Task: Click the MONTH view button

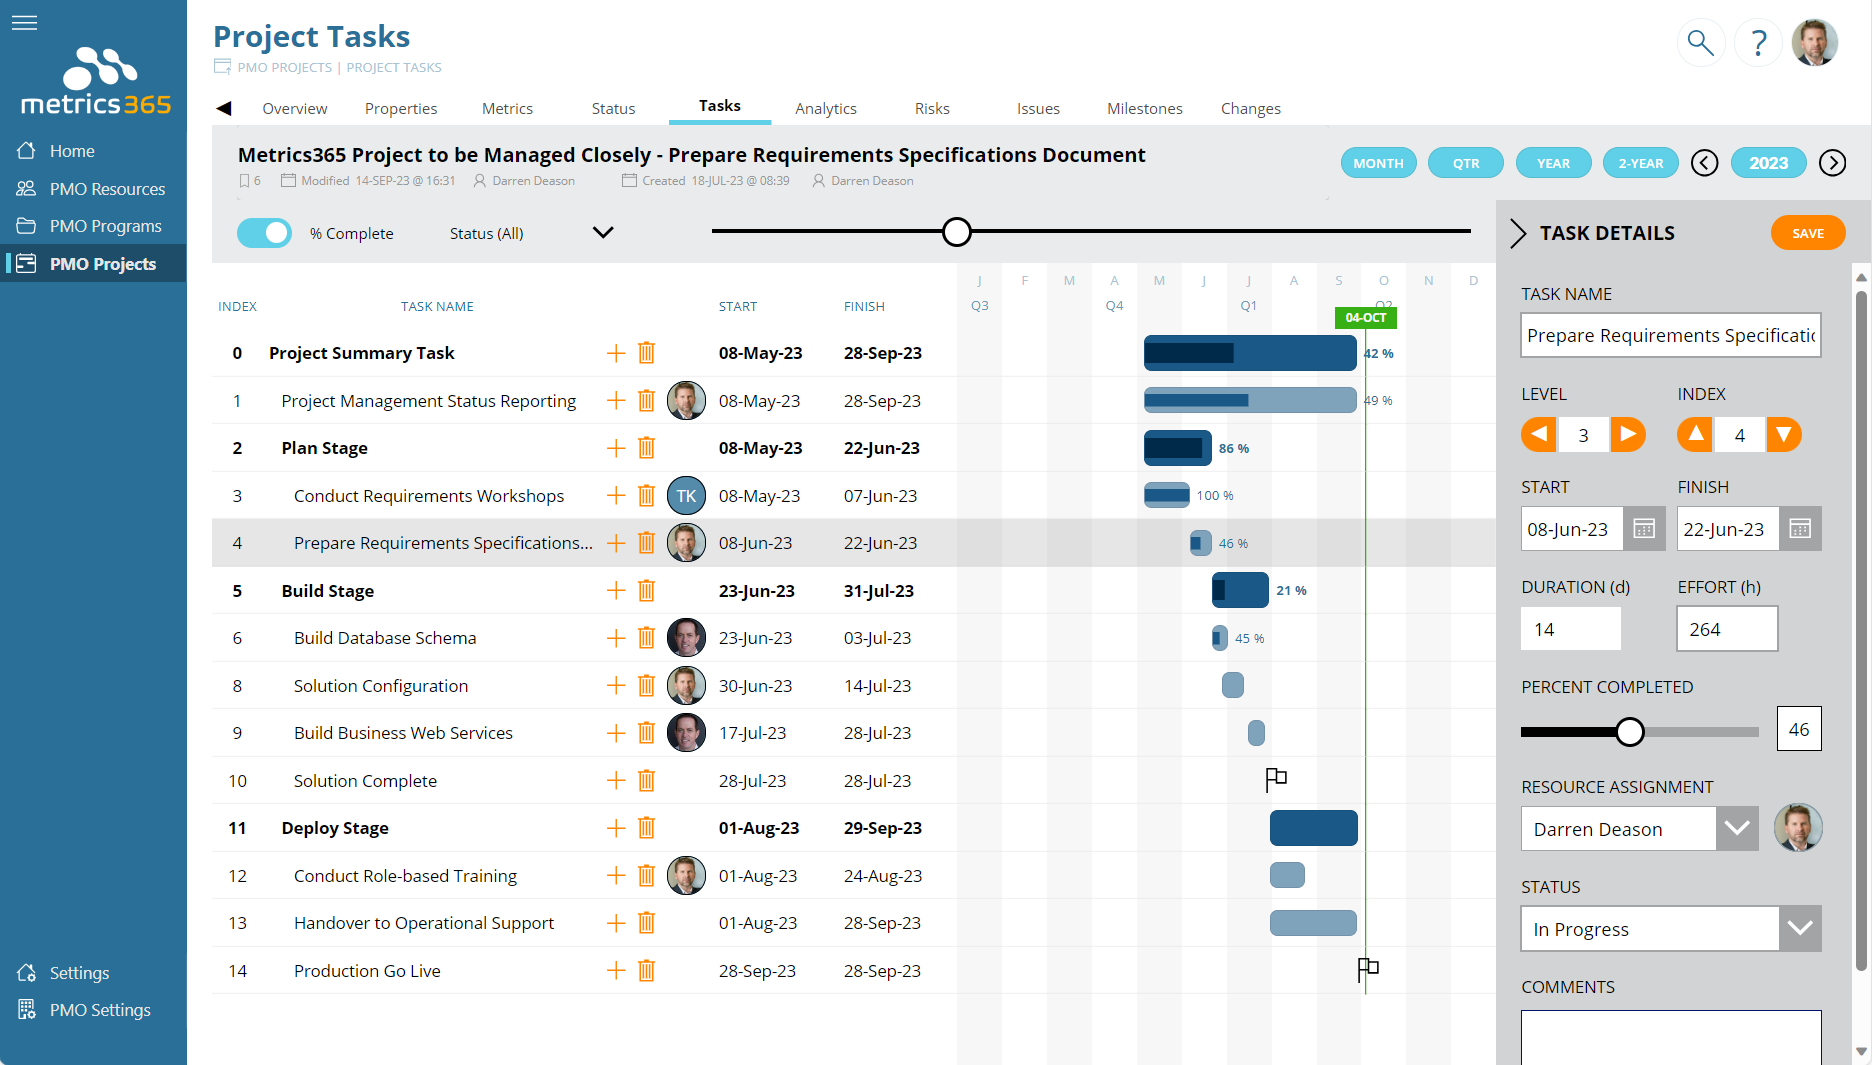Action: (x=1378, y=163)
